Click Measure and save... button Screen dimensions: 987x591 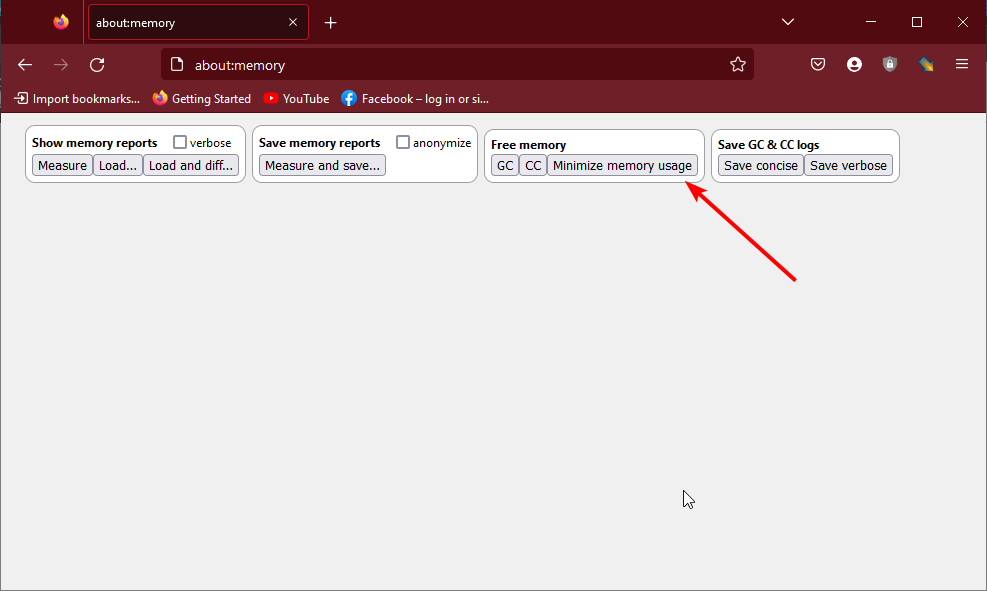click(322, 166)
